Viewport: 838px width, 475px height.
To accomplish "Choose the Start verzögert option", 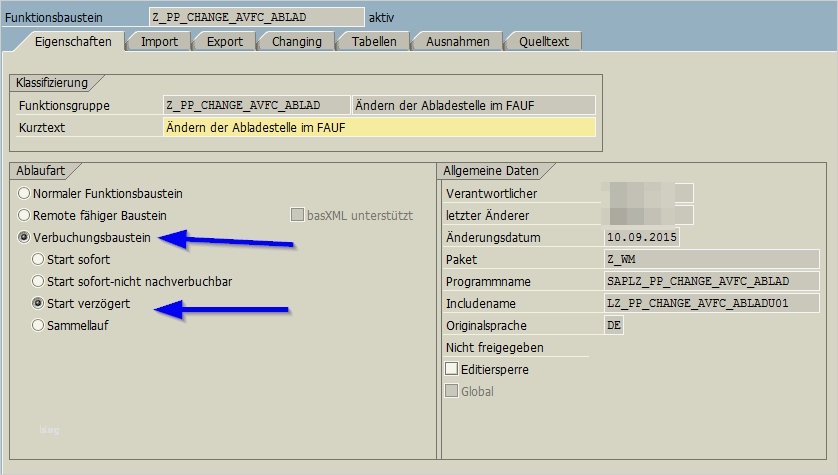I will click(x=37, y=303).
